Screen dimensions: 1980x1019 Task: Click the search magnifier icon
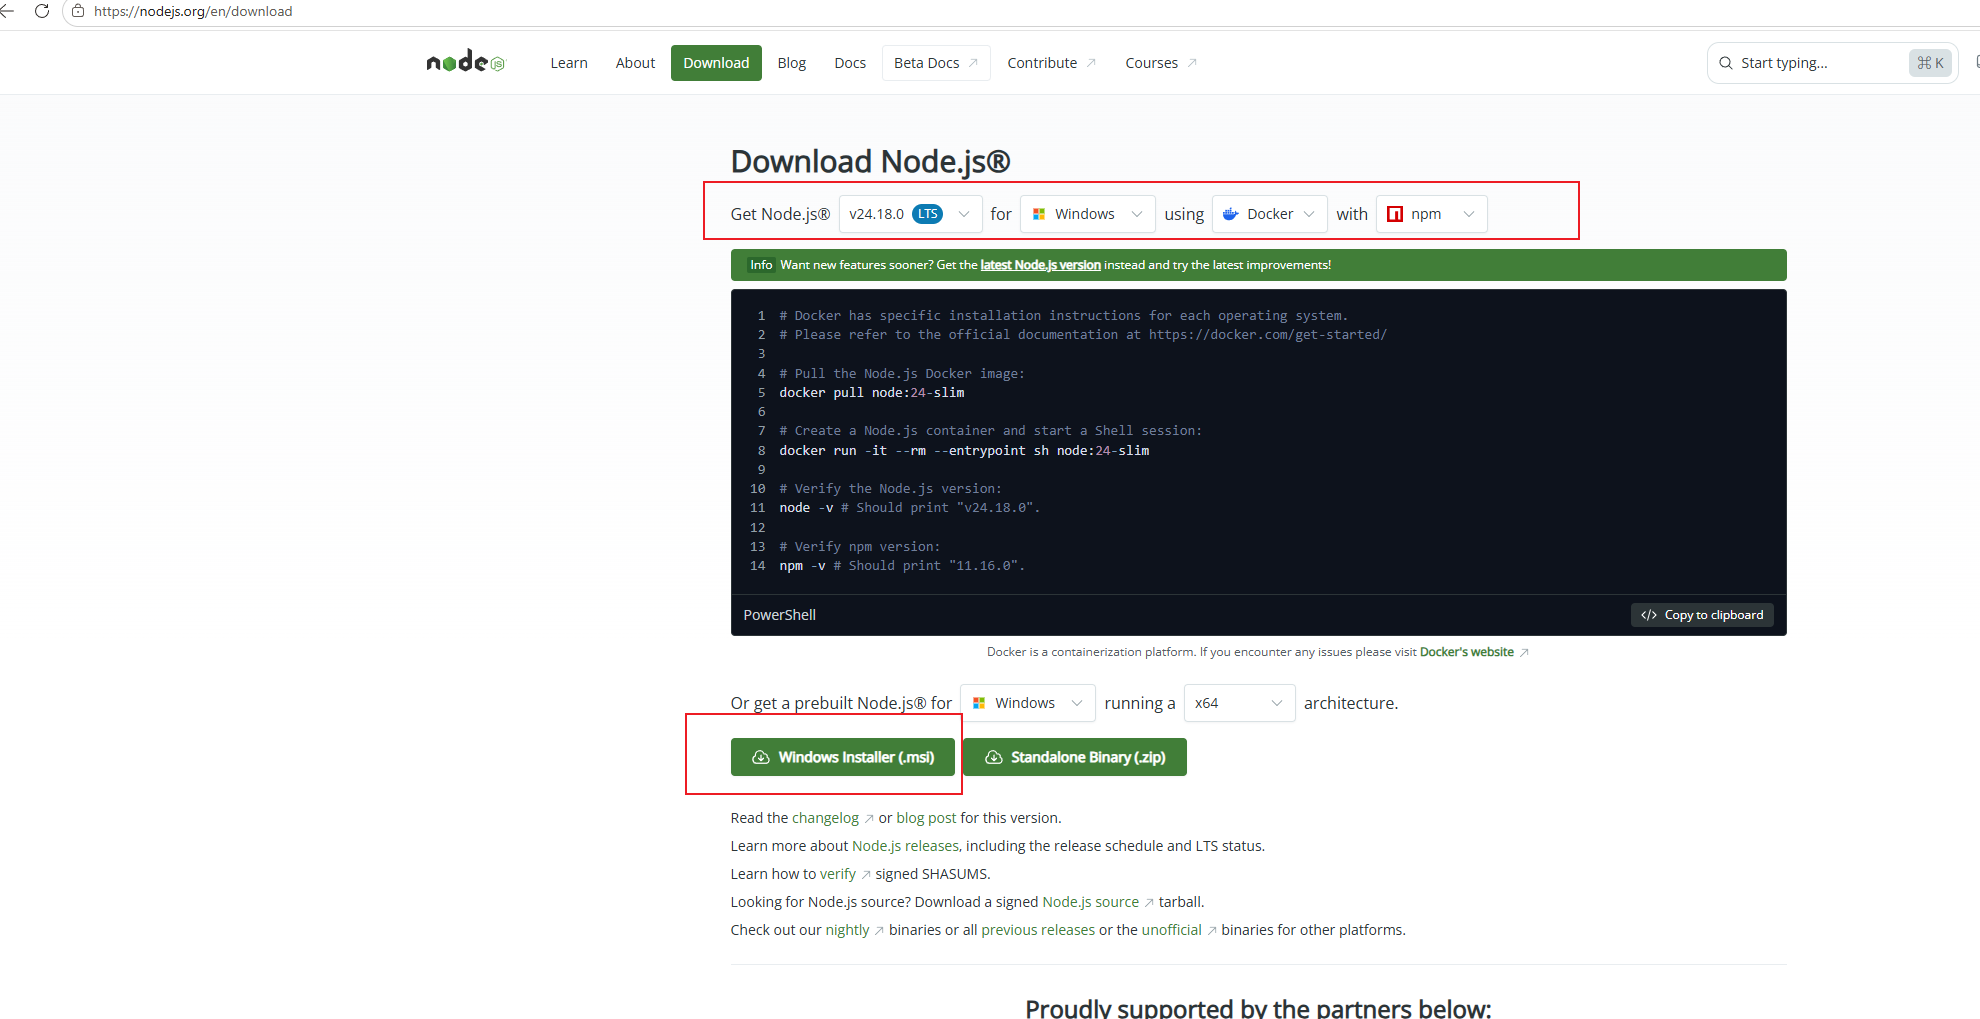[x=1726, y=63]
